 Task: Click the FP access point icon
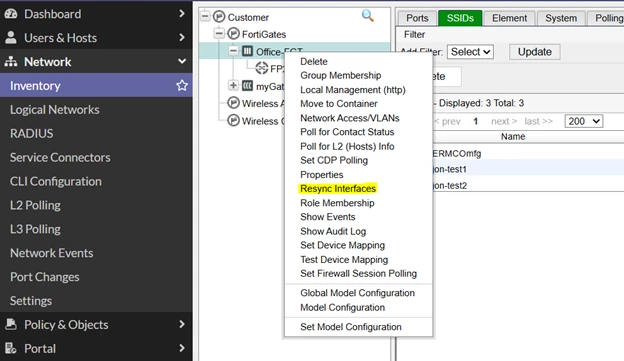tap(261, 68)
